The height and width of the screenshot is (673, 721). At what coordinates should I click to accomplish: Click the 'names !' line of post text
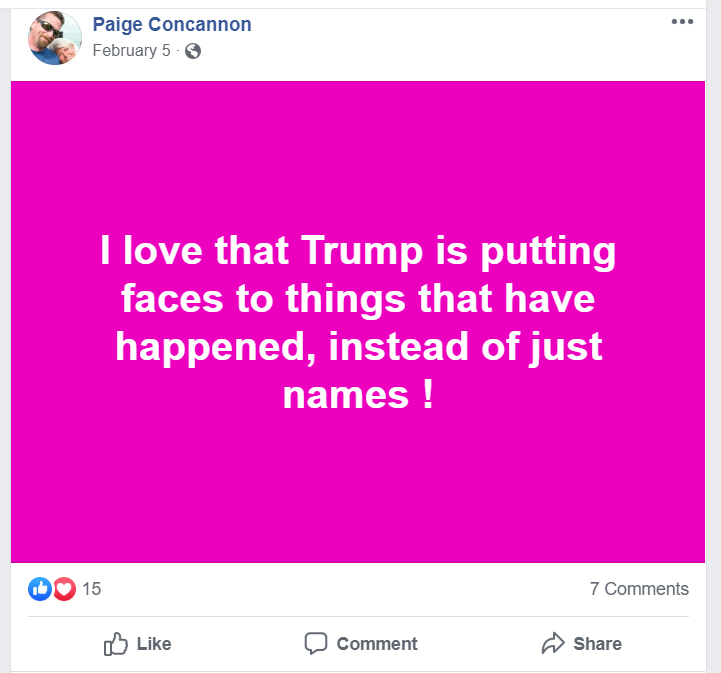click(x=360, y=395)
